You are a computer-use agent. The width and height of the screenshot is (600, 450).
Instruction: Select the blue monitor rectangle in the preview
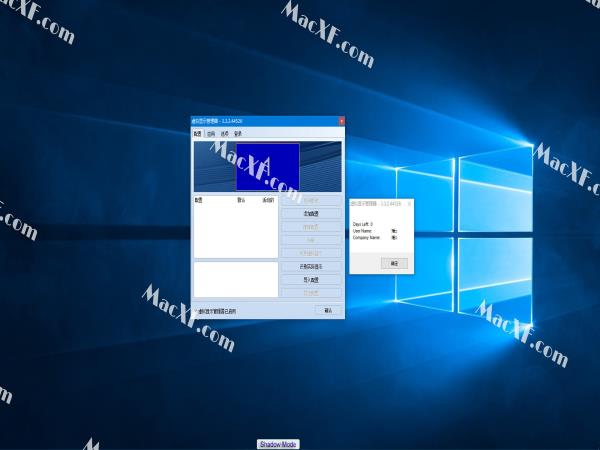[268, 166]
